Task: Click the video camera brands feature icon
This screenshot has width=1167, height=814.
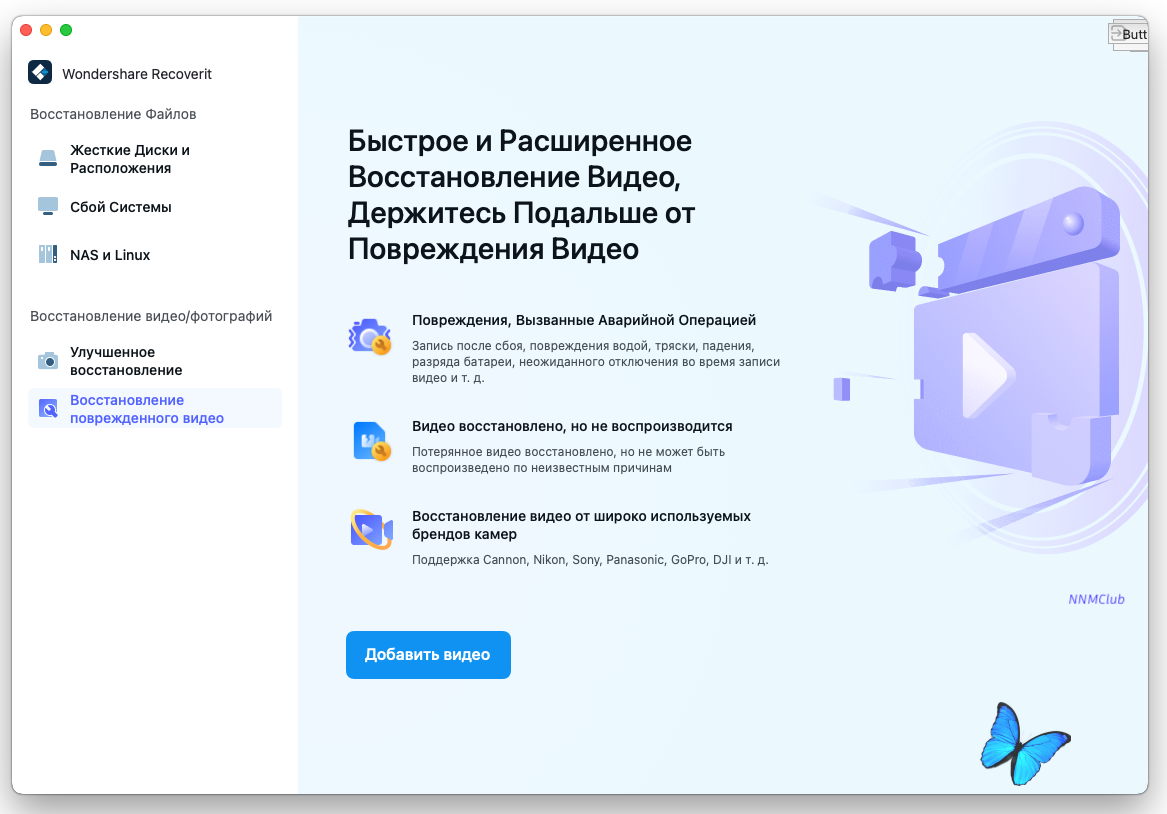Action: coord(371,530)
